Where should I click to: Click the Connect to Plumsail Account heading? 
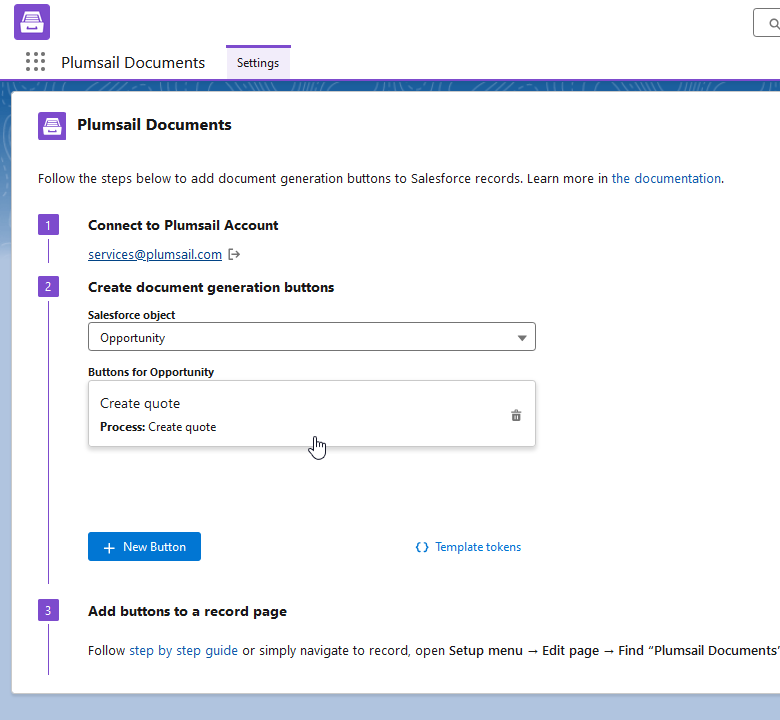(183, 225)
